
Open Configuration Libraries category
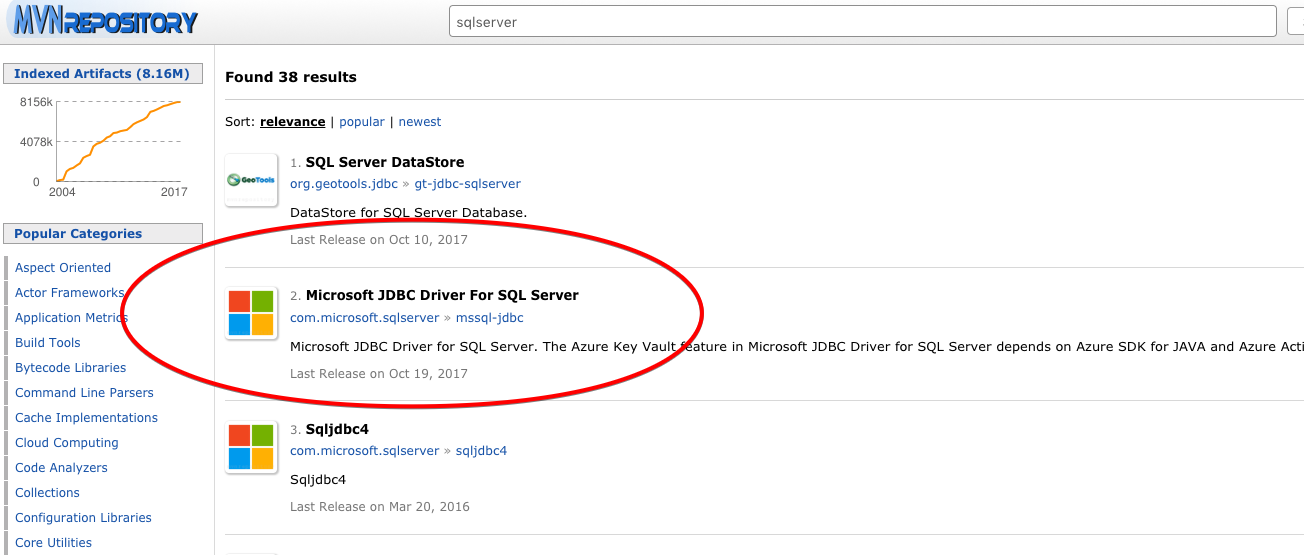click(x=83, y=518)
